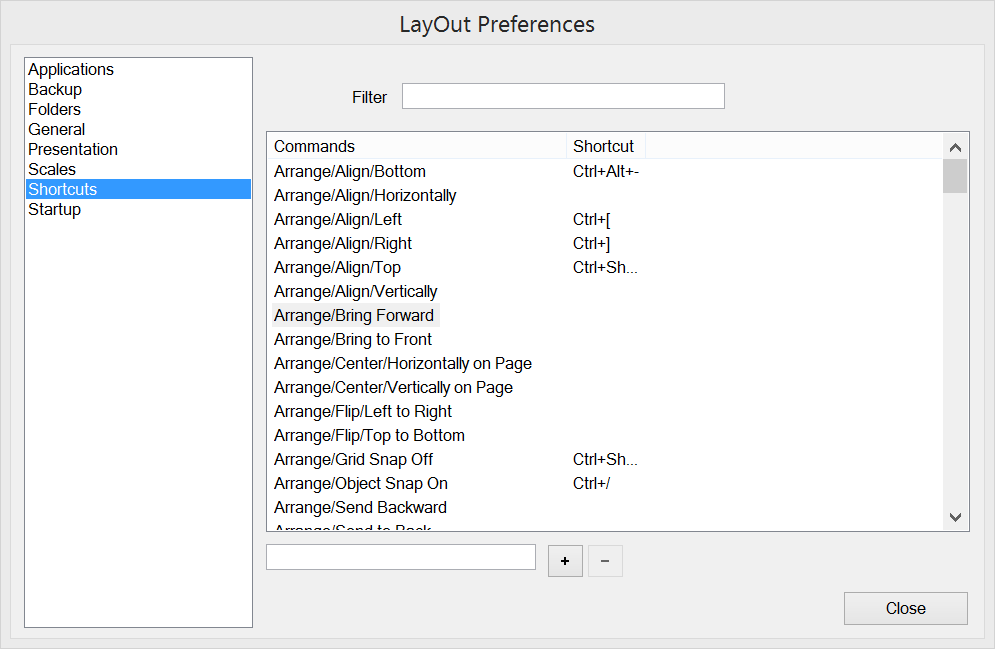Click the Ctrl+Sh... shortcut for Grid Snap Off
Viewport: 995px width, 649px height.
pyautogui.click(x=605, y=459)
